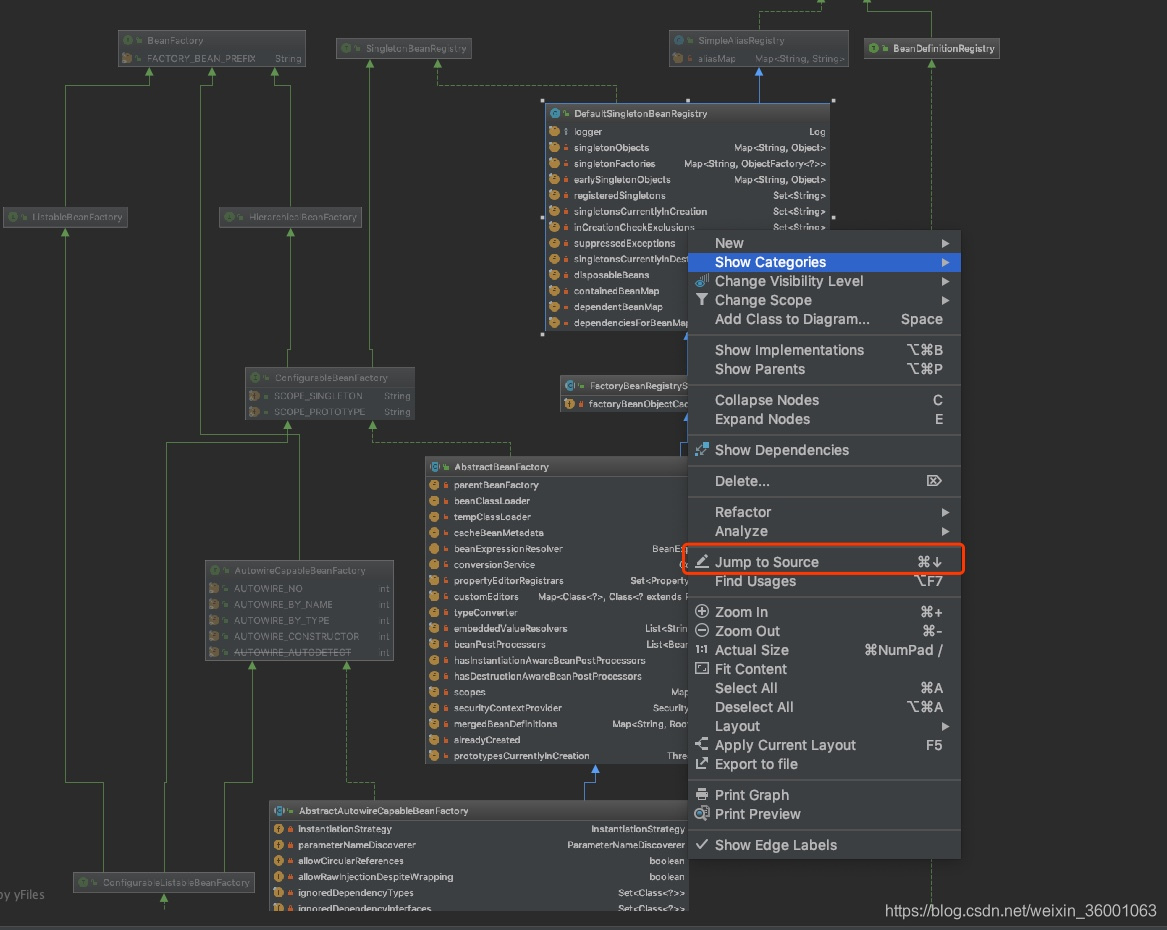Choose Deselect All
1167x930 pixels.
(824, 707)
